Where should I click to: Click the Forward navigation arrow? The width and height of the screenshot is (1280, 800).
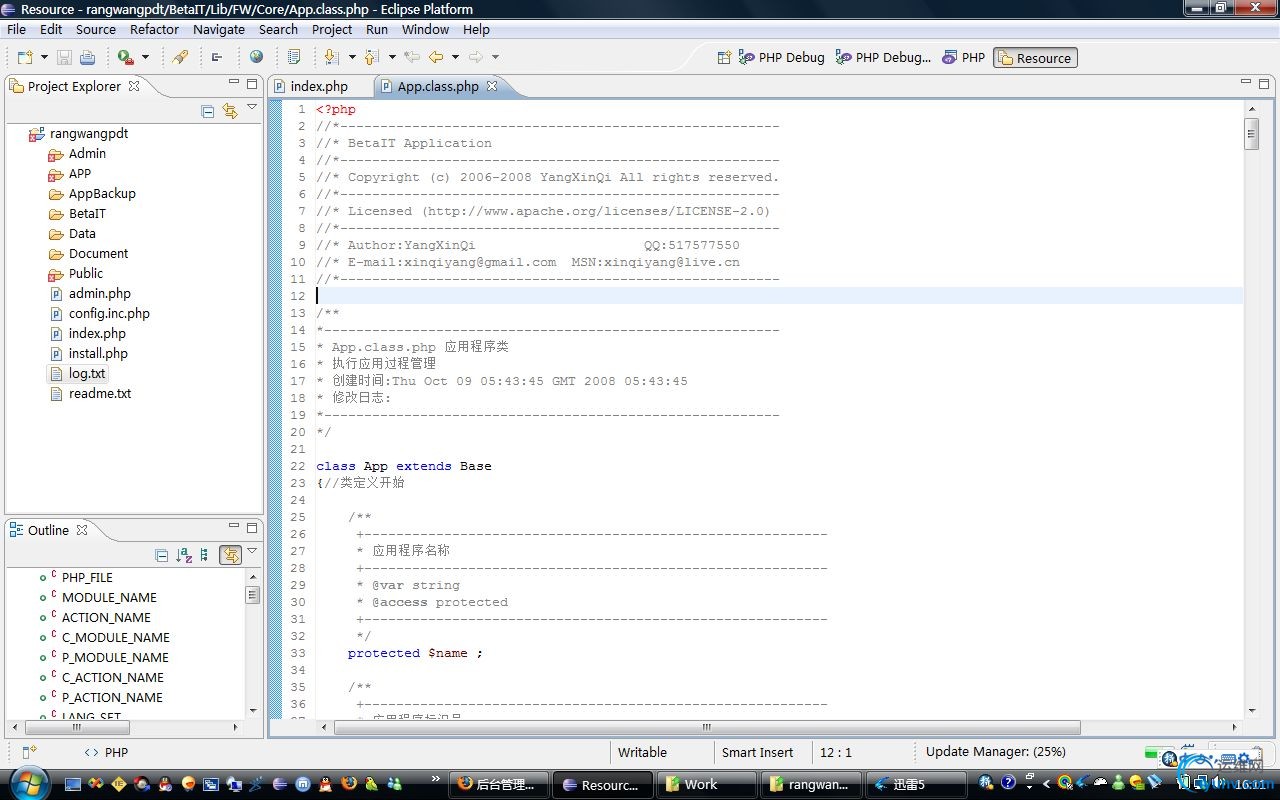click(x=476, y=57)
